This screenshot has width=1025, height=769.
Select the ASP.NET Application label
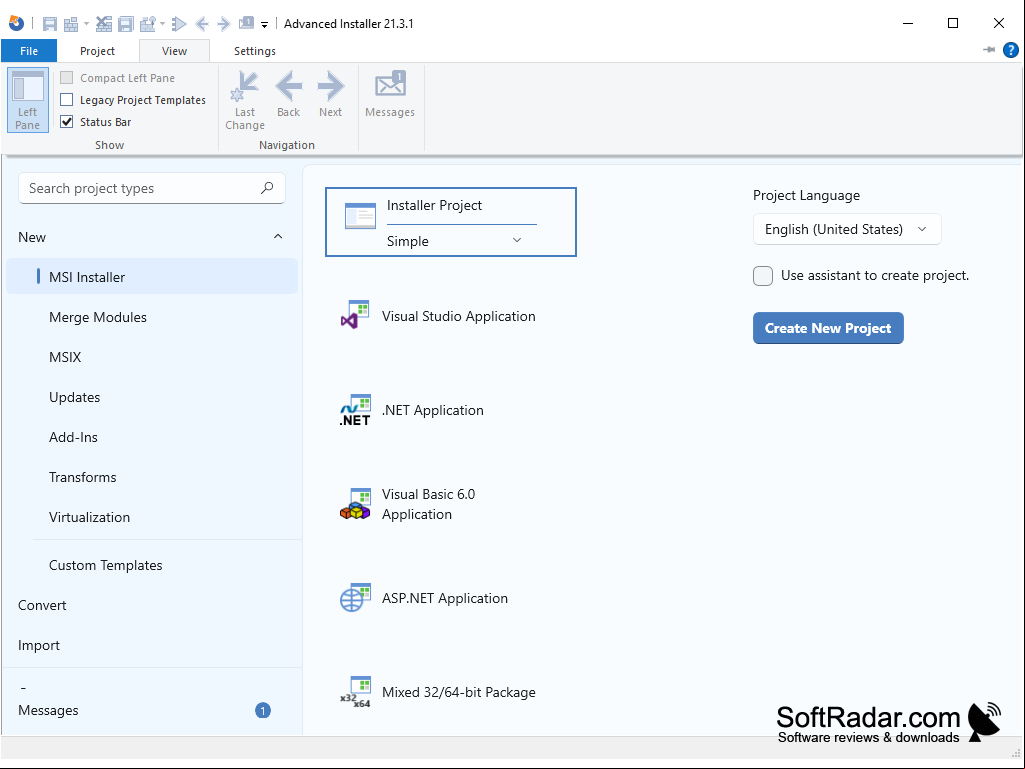[x=445, y=598]
